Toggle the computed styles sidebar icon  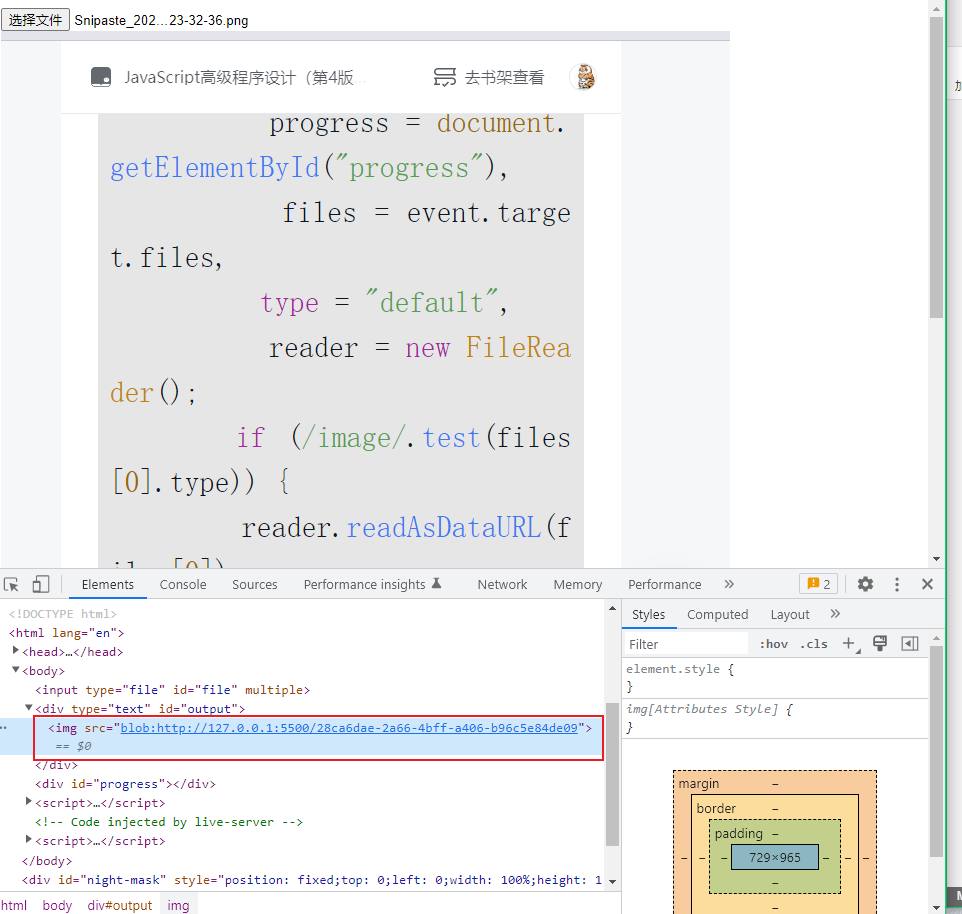(x=910, y=643)
